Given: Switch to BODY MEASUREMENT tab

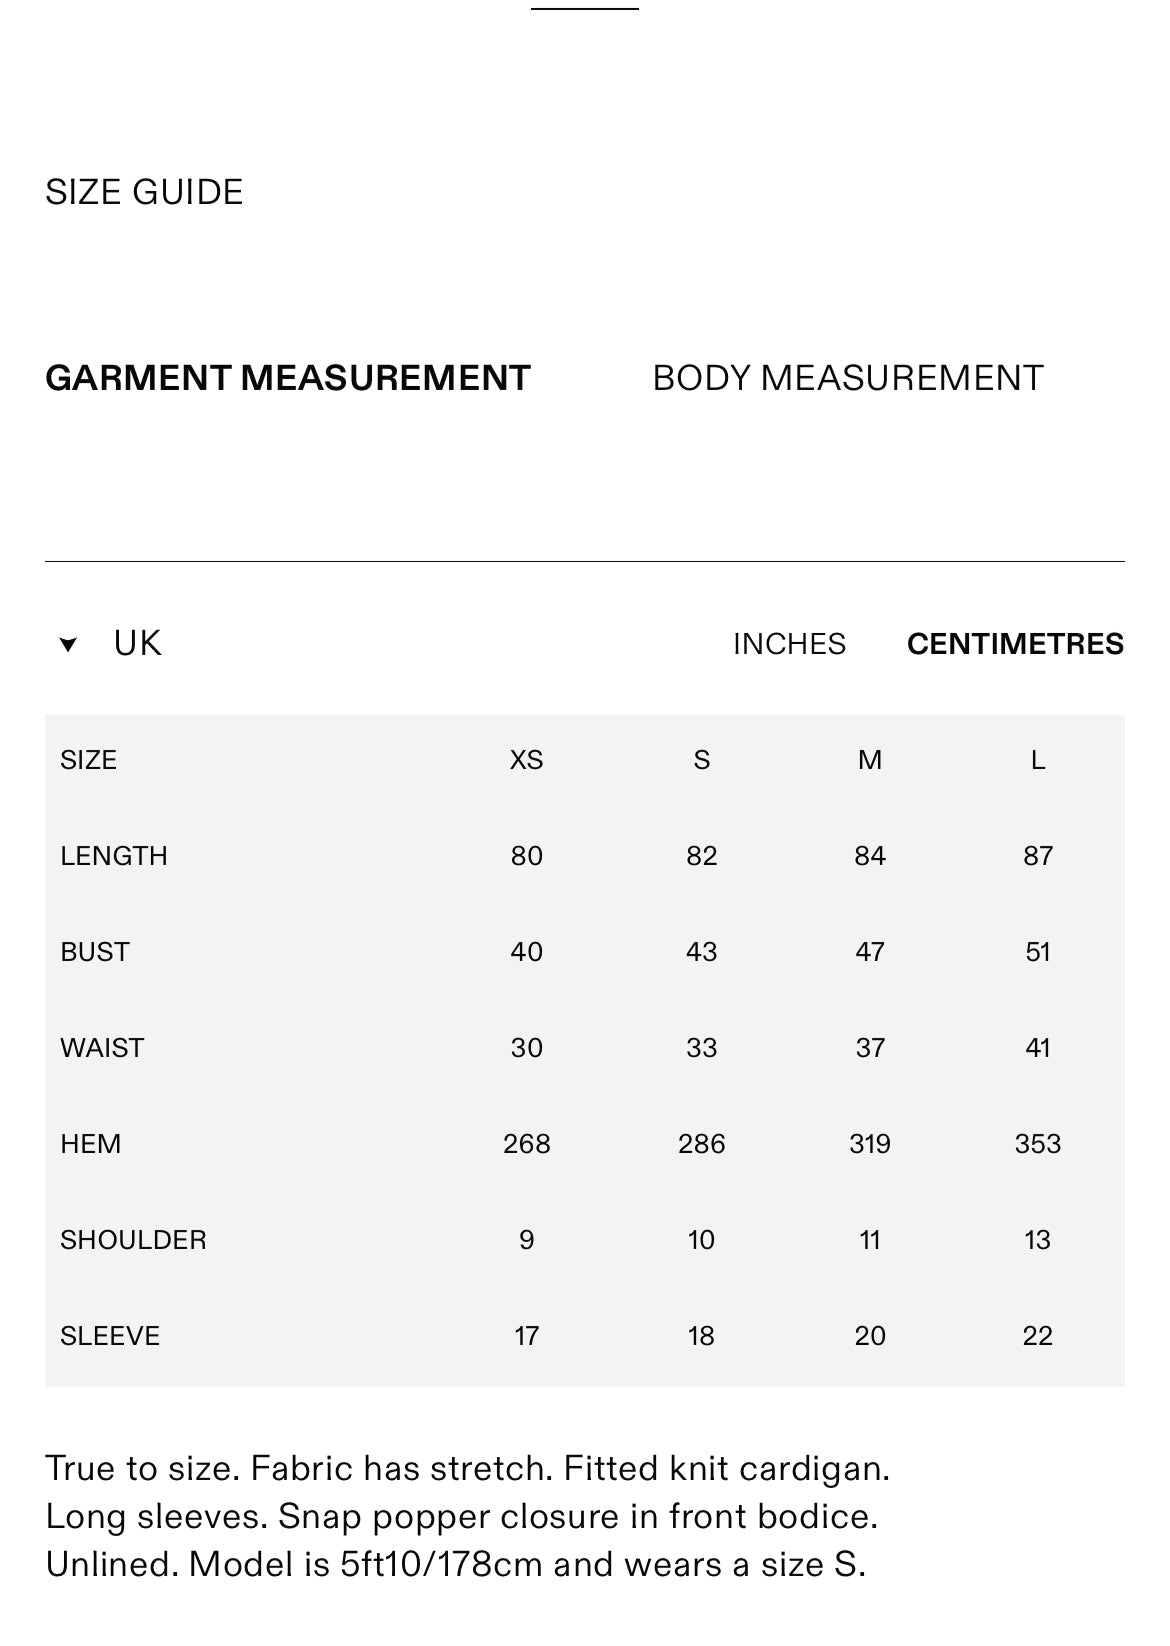Looking at the screenshot, I should [x=848, y=378].
